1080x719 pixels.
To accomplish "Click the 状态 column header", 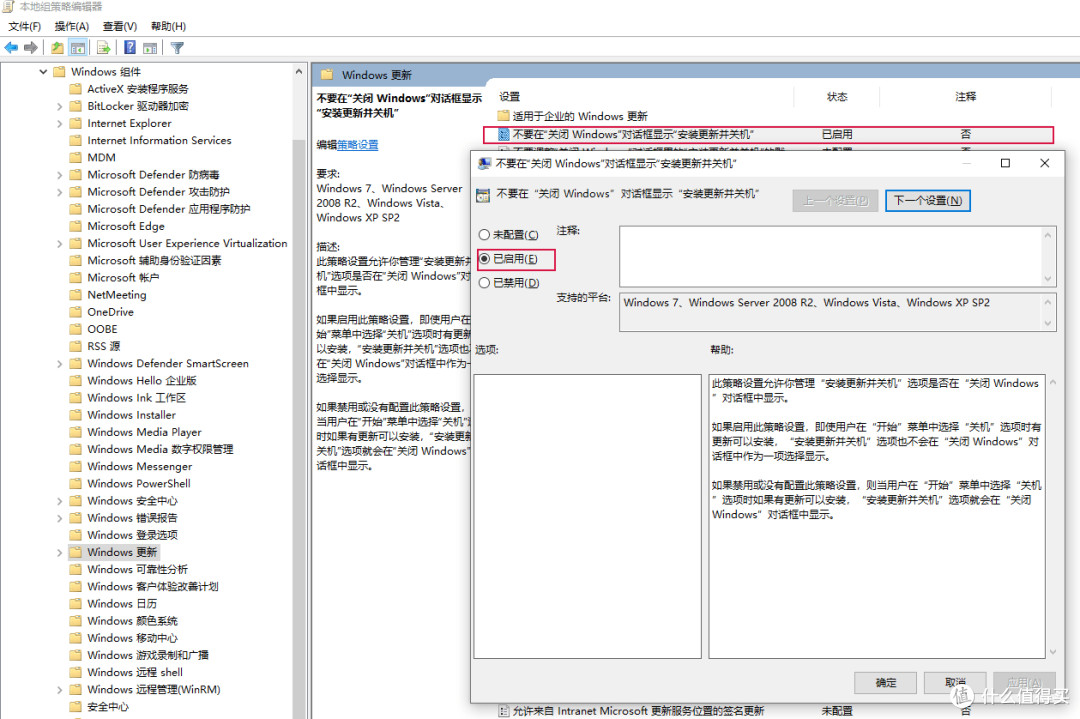I will tap(837, 96).
